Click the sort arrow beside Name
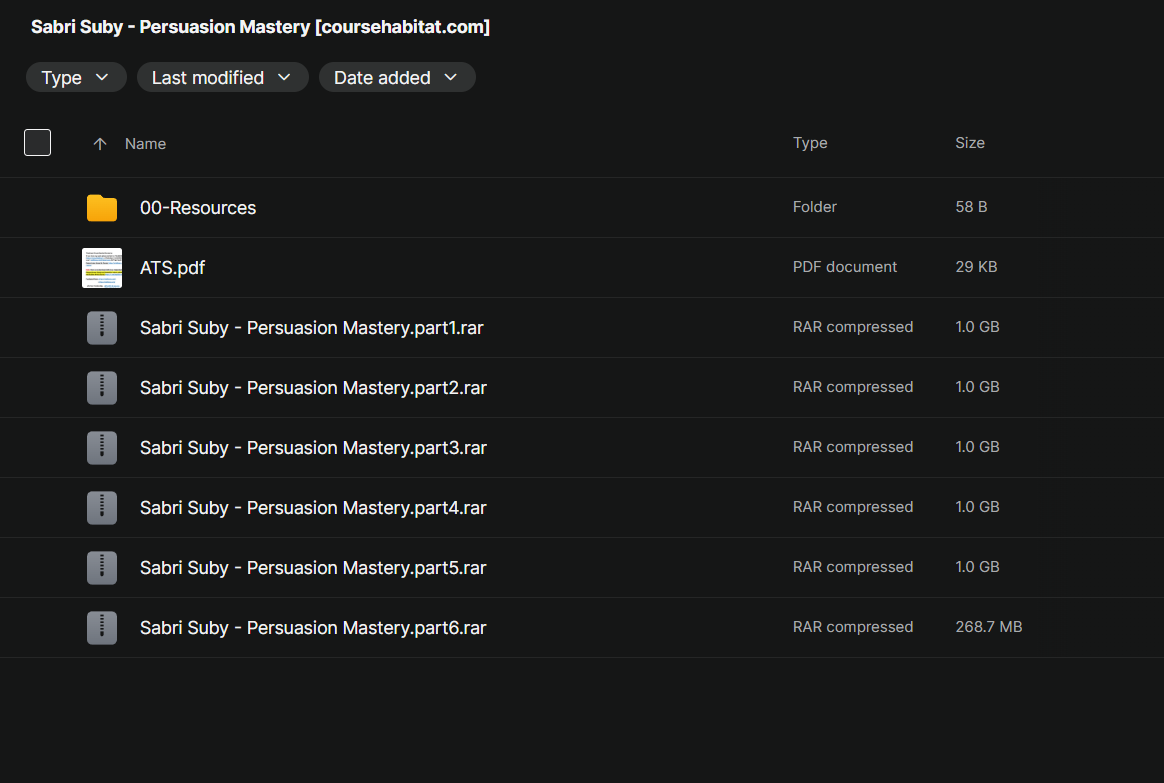The width and height of the screenshot is (1164, 783). (100, 144)
